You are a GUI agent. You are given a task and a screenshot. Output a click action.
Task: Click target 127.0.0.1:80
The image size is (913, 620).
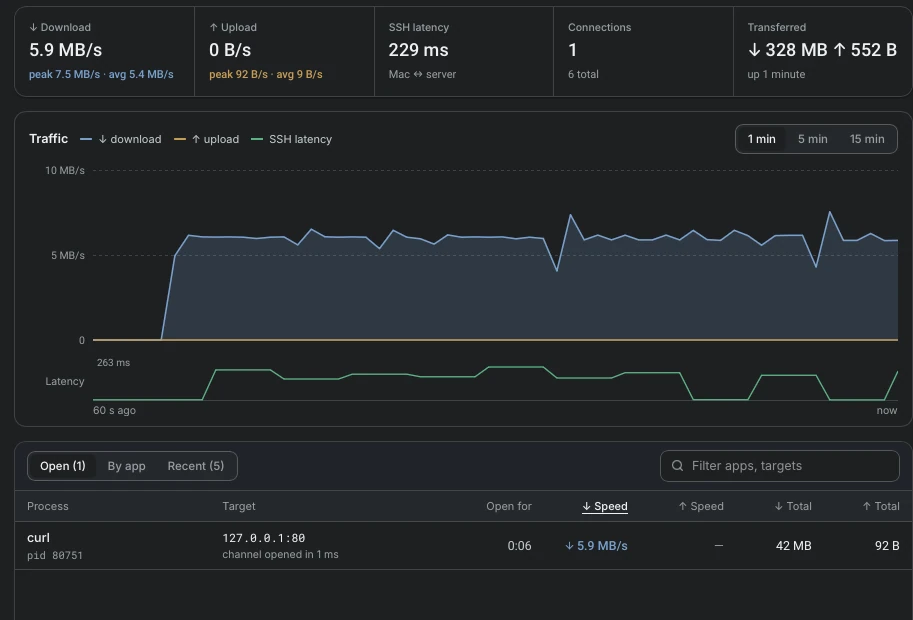264,538
